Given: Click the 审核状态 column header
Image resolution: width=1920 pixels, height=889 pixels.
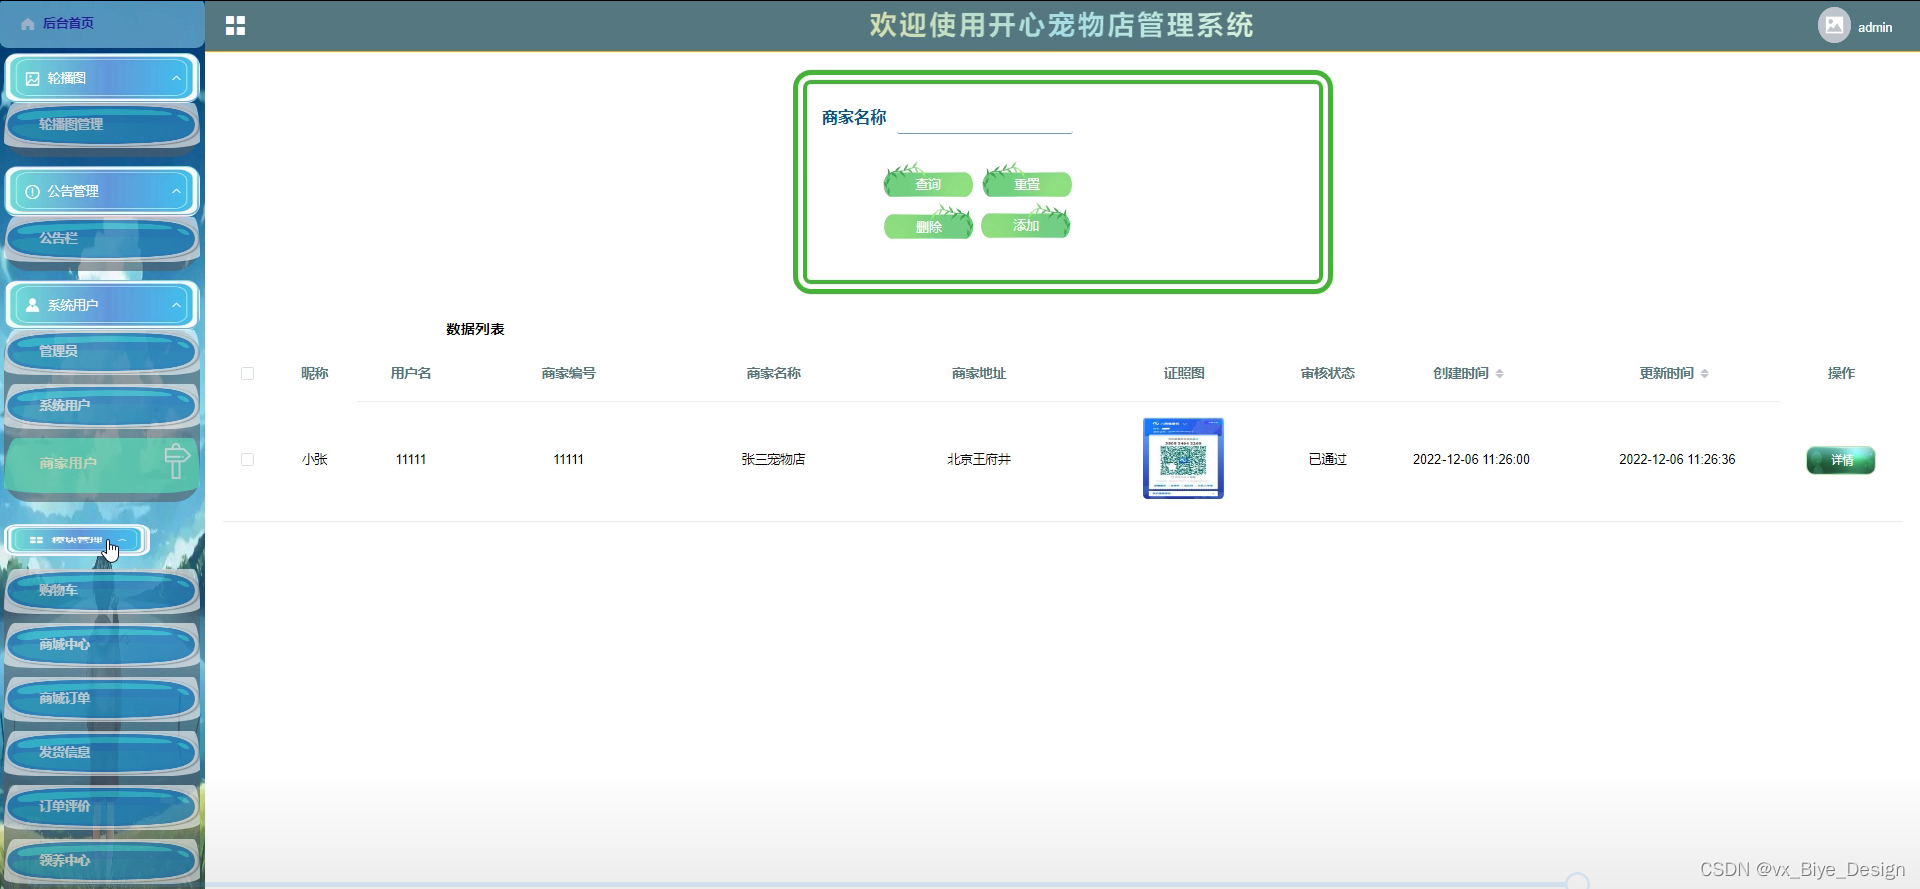Looking at the screenshot, I should 1328,374.
